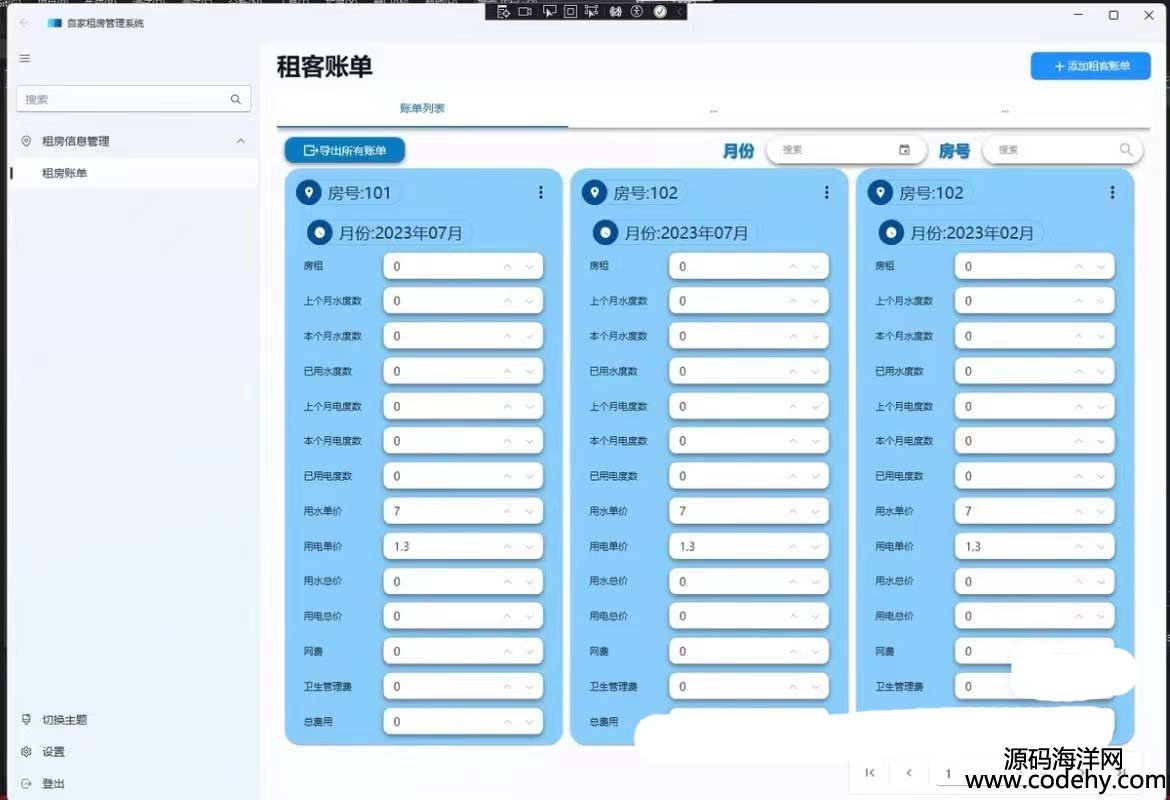Increase 用水单价 value in the 2023年02月 card
1170x800 pixels.
(x=1078, y=511)
